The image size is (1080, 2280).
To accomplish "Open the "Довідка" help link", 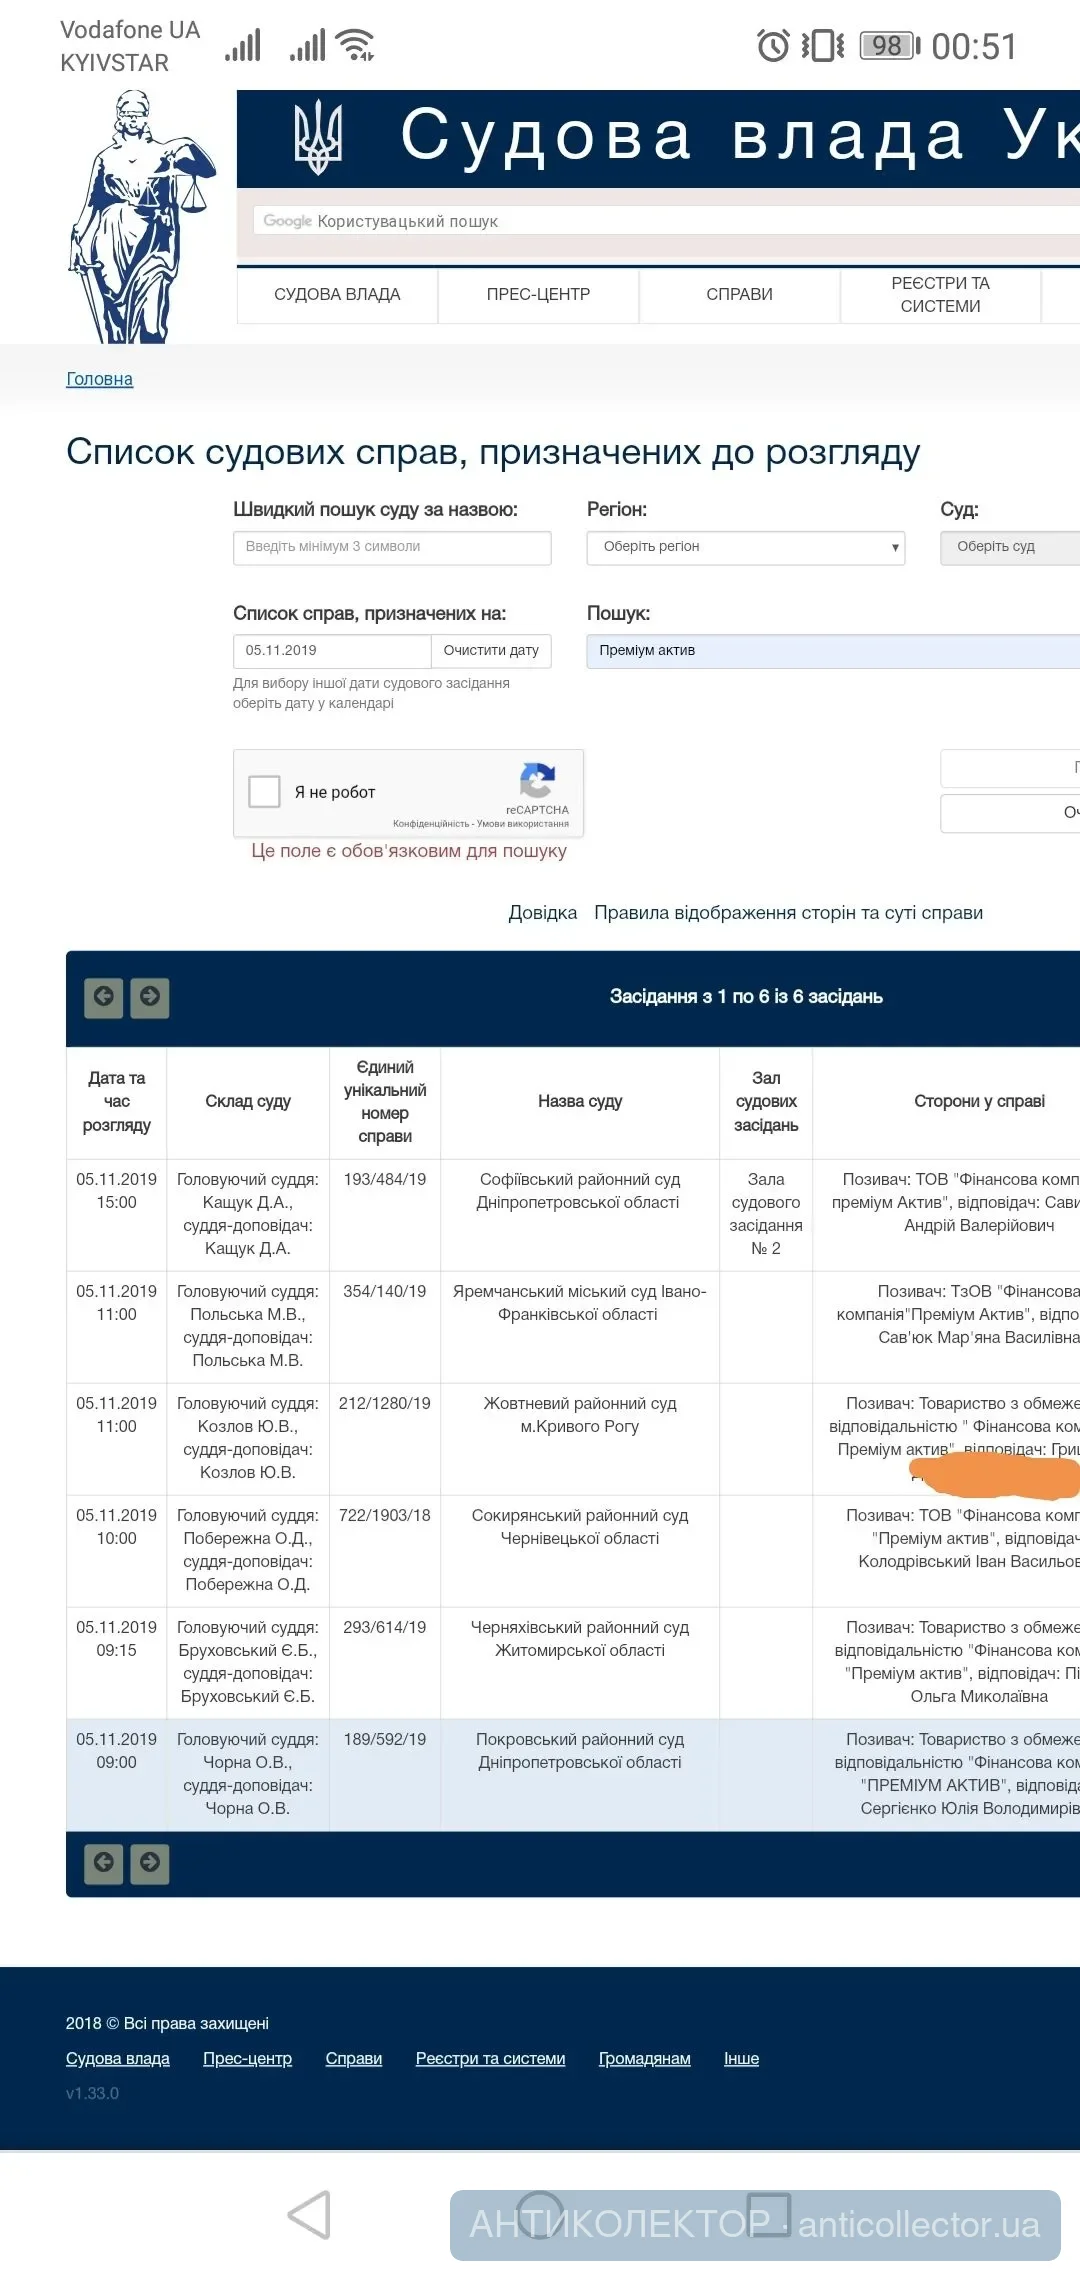I will 542,913.
